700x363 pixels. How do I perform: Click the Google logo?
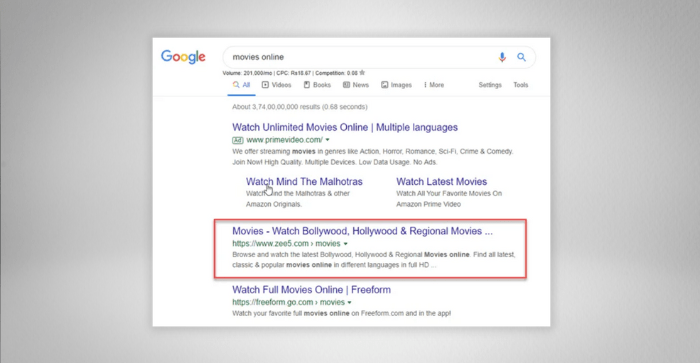[x=183, y=57]
